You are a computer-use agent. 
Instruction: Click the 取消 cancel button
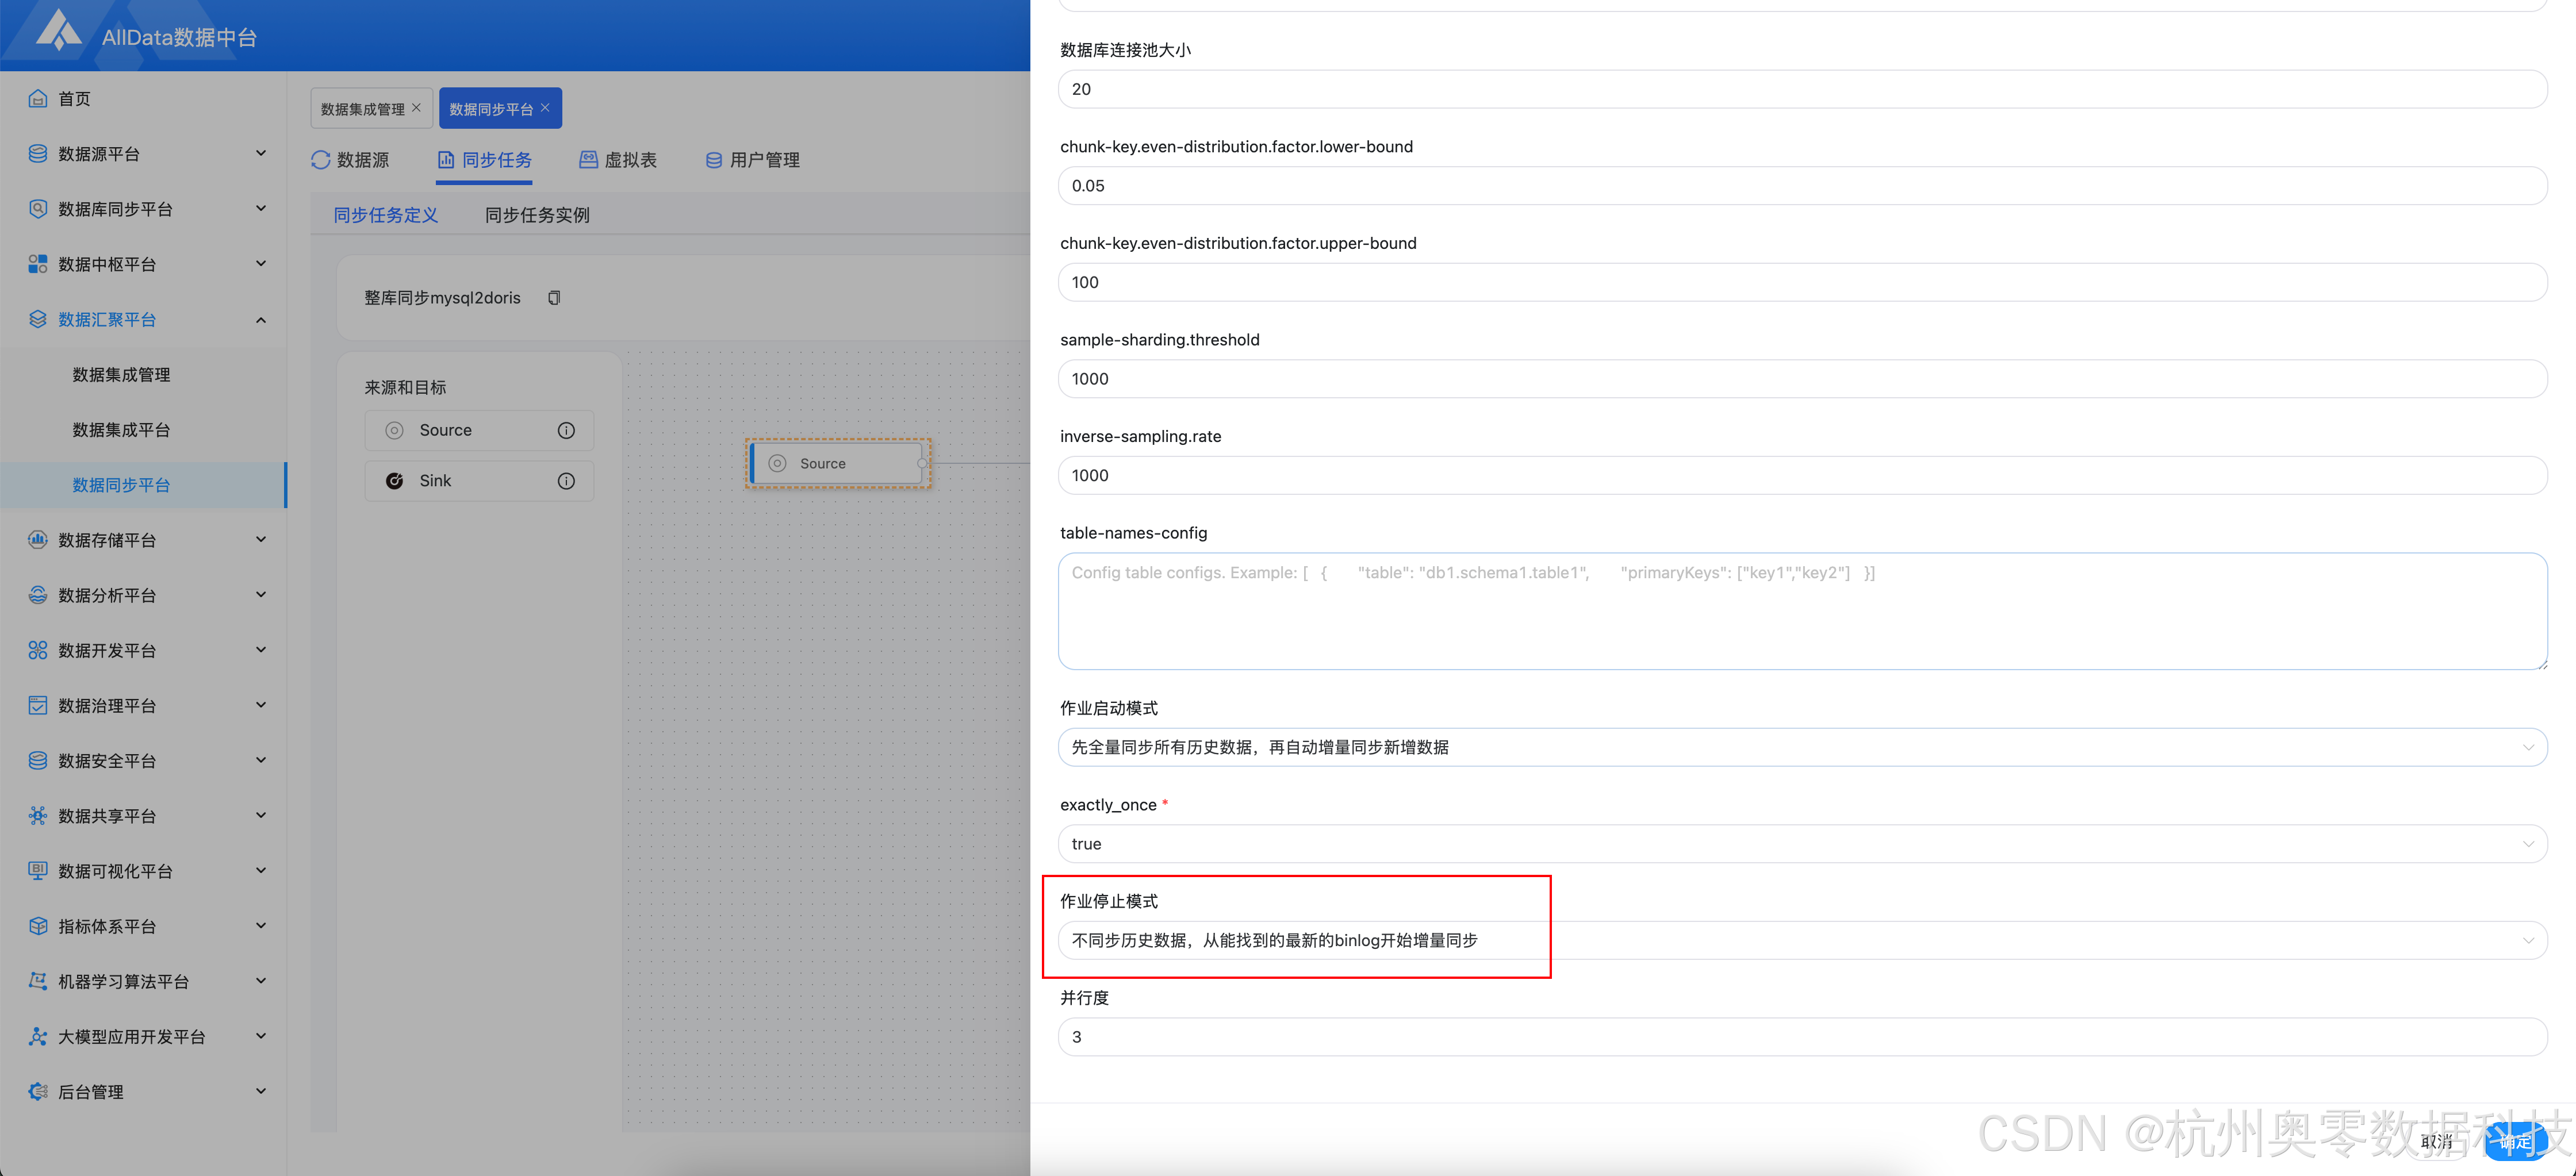pos(2437,1141)
